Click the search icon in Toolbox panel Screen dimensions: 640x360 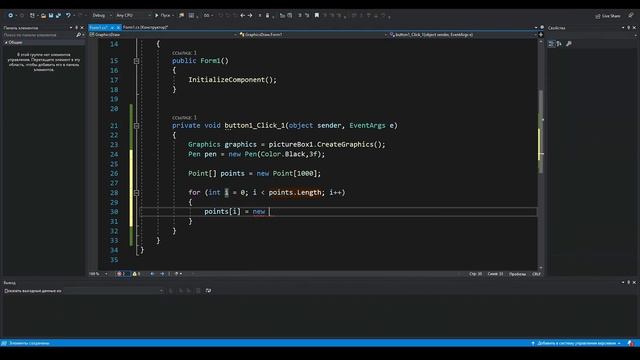pyautogui.click(x=78, y=35)
